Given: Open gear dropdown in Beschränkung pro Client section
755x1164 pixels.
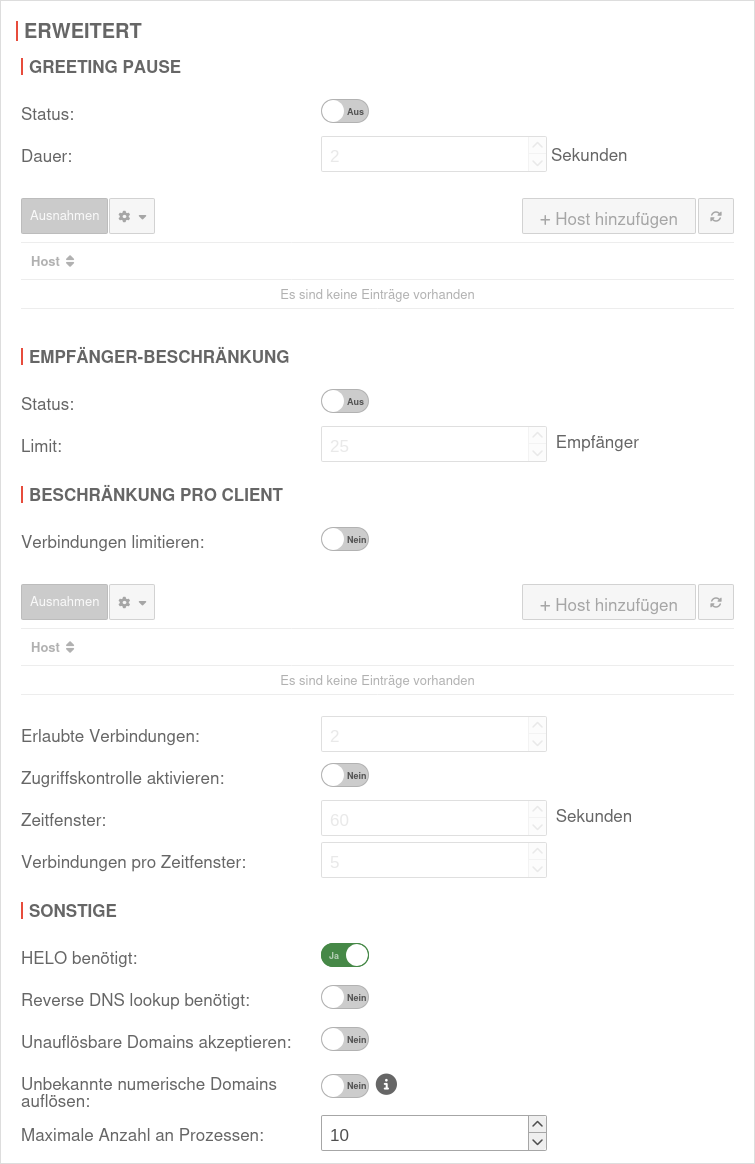Looking at the screenshot, I should [132, 602].
